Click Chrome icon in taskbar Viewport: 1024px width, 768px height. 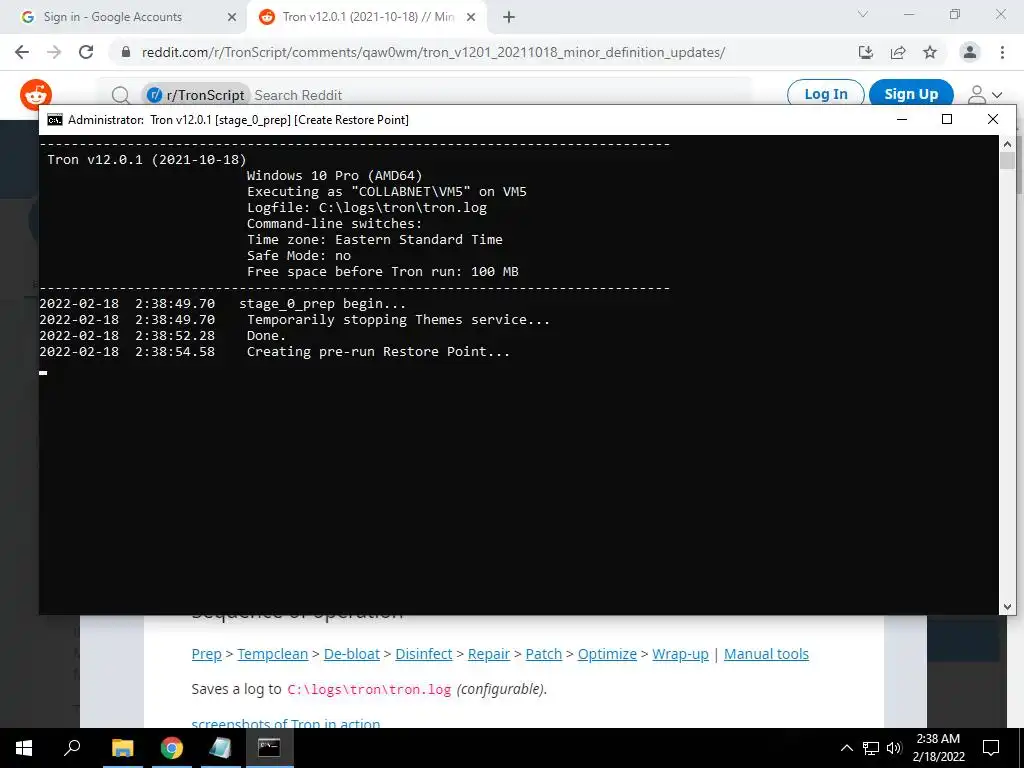click(172, 748)
